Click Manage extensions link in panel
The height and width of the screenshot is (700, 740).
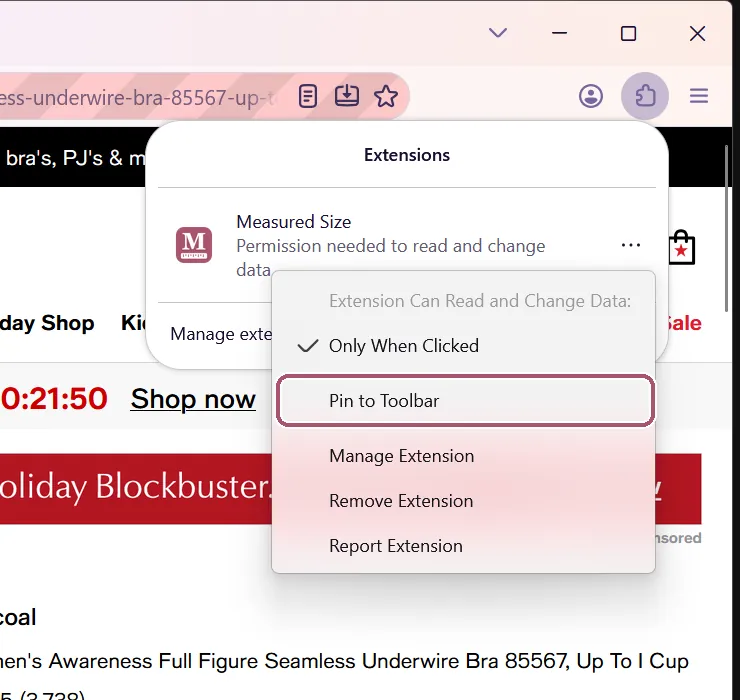[x=221, y=334]
